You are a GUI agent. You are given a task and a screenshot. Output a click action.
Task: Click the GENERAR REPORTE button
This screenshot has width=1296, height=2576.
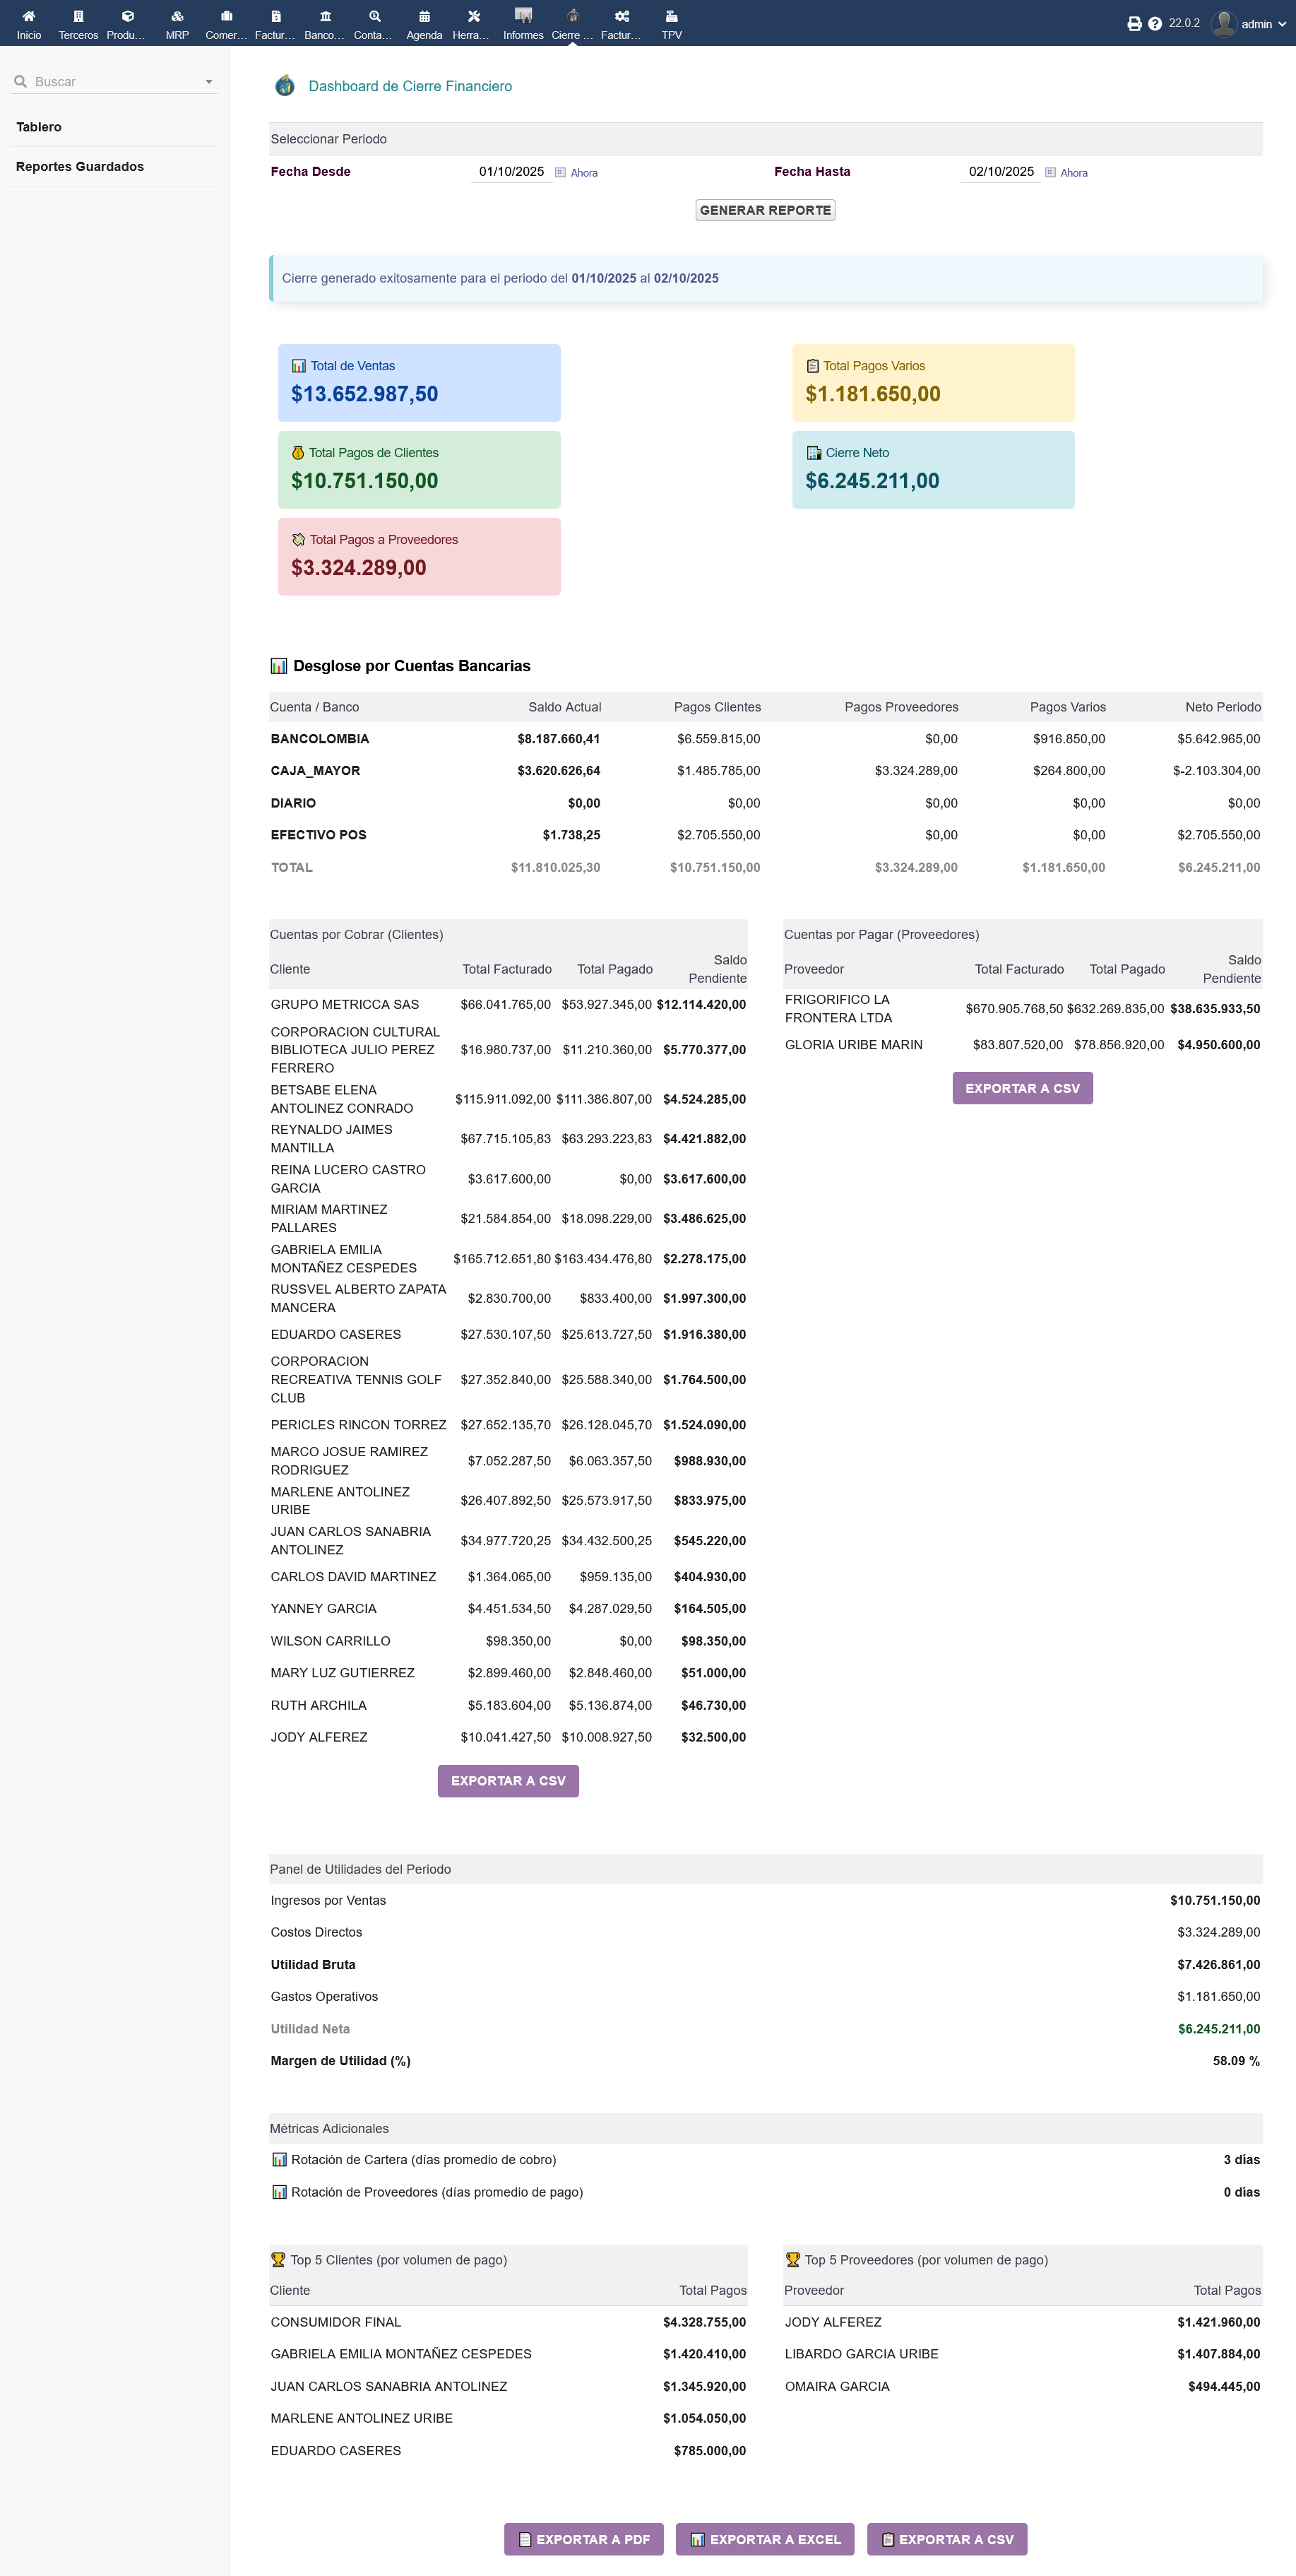pyautogui.click(x=765, y=210)
